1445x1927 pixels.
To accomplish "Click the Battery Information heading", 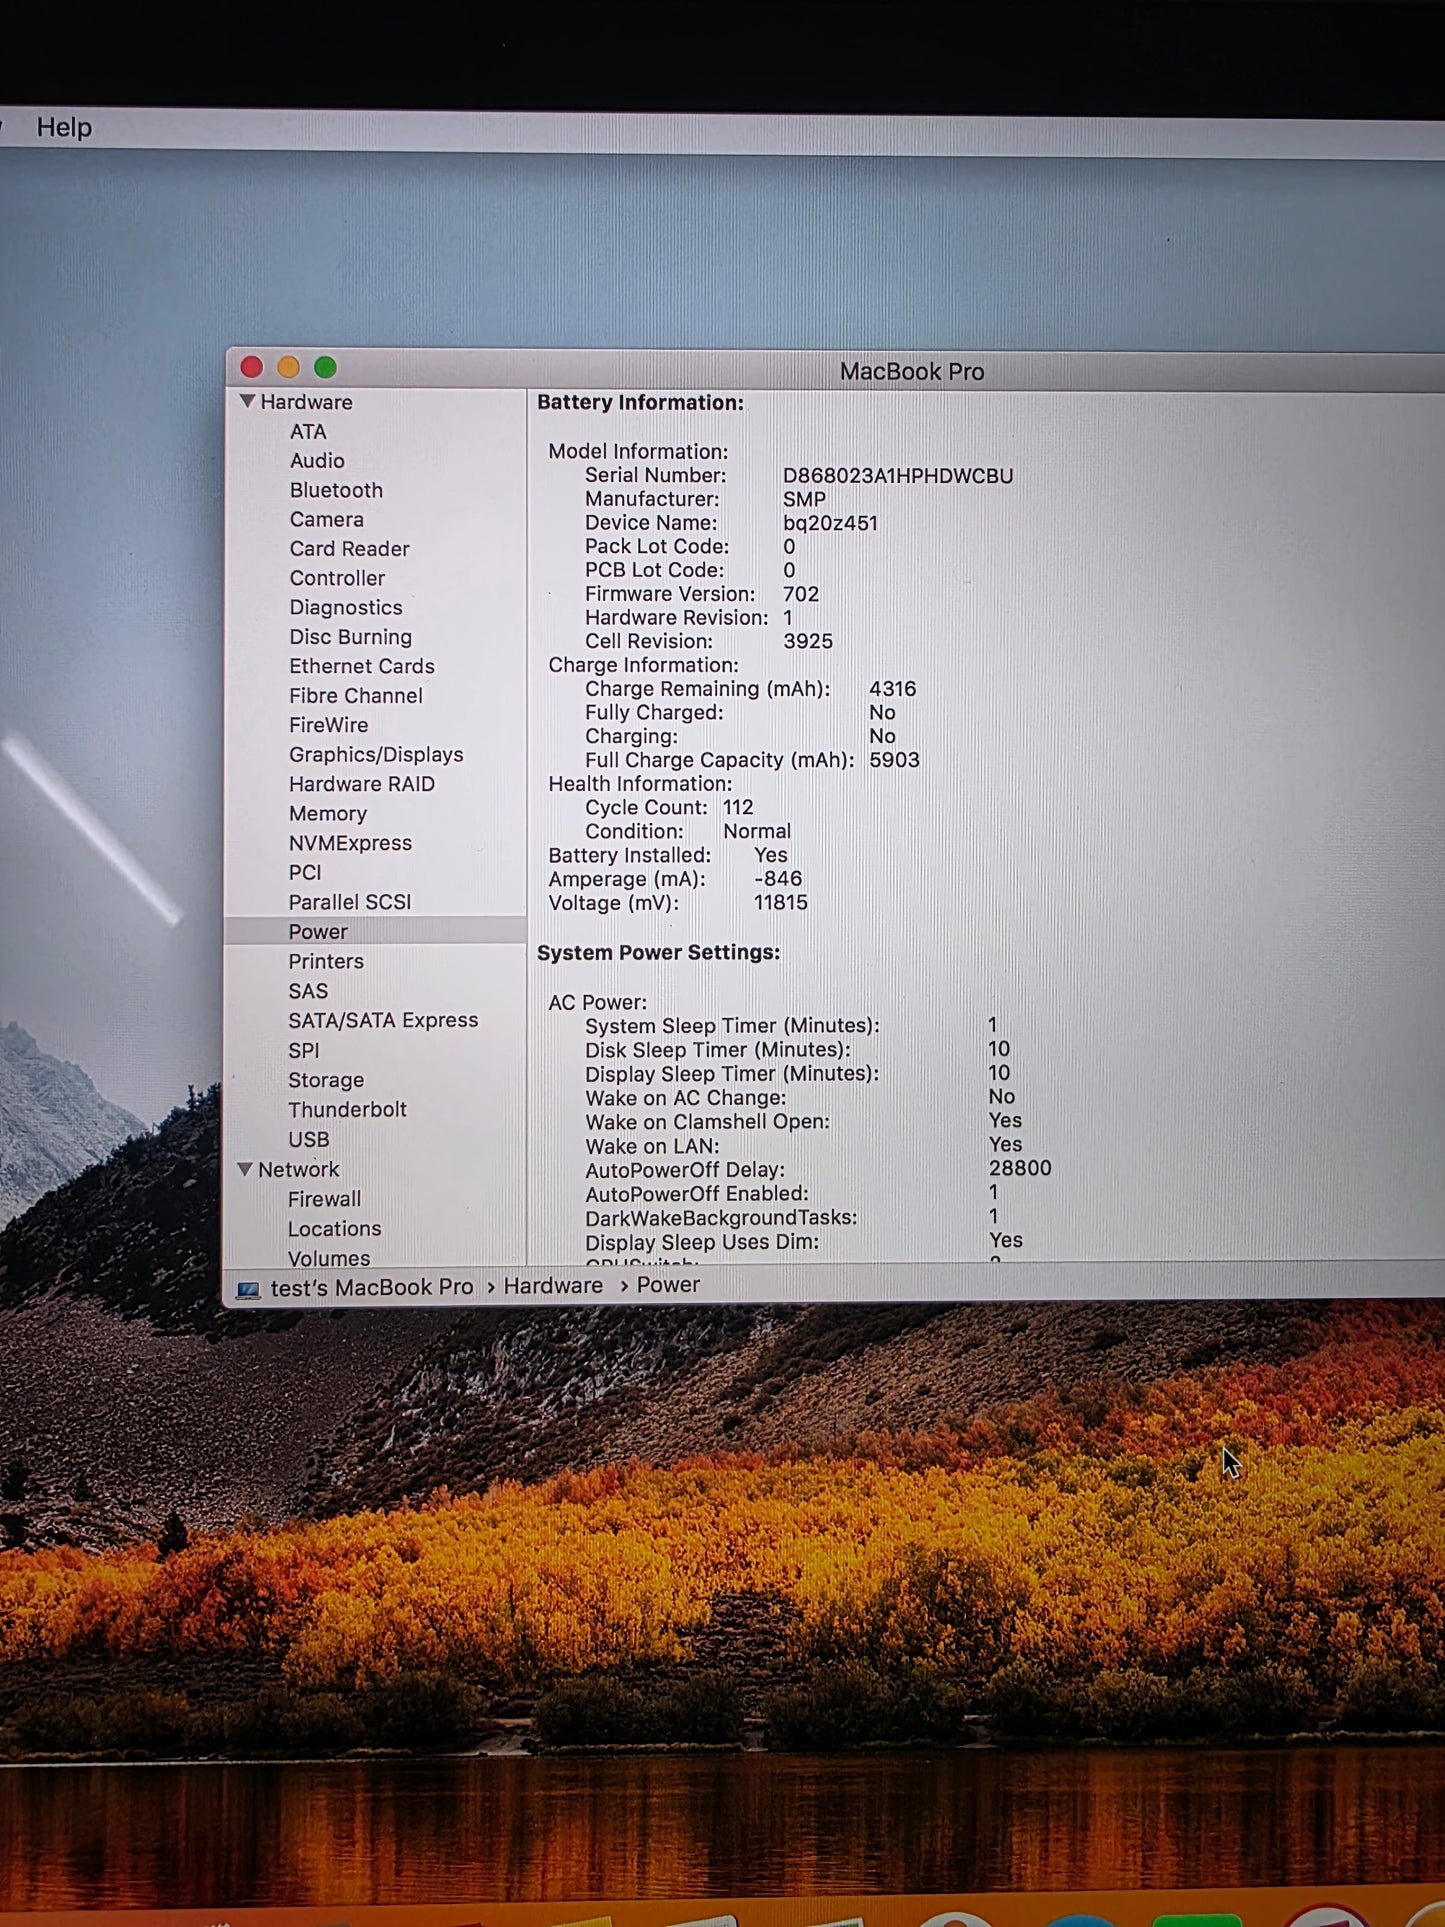I will coord(640,403).
